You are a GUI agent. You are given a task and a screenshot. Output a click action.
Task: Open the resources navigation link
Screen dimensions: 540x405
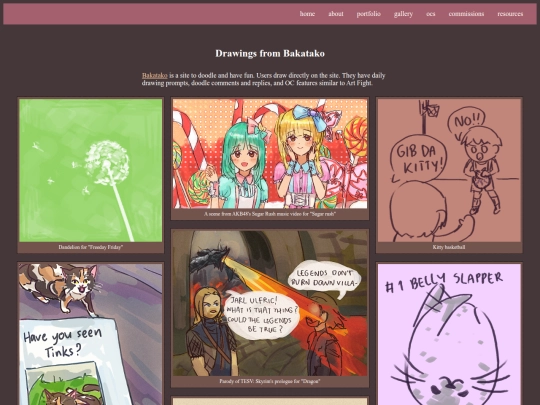tap(510, 14)
